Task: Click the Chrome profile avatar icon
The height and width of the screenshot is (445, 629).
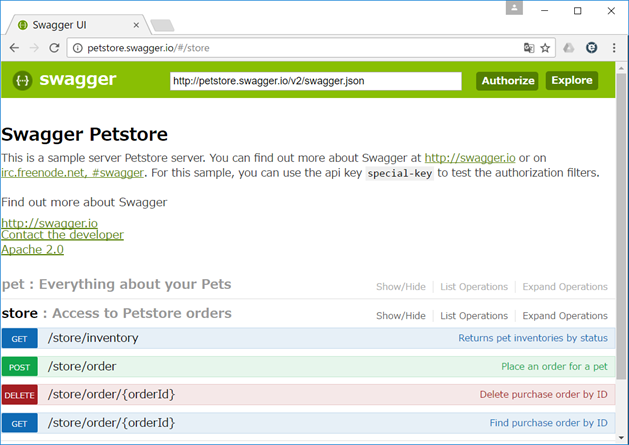Action: tap(514, 8)
